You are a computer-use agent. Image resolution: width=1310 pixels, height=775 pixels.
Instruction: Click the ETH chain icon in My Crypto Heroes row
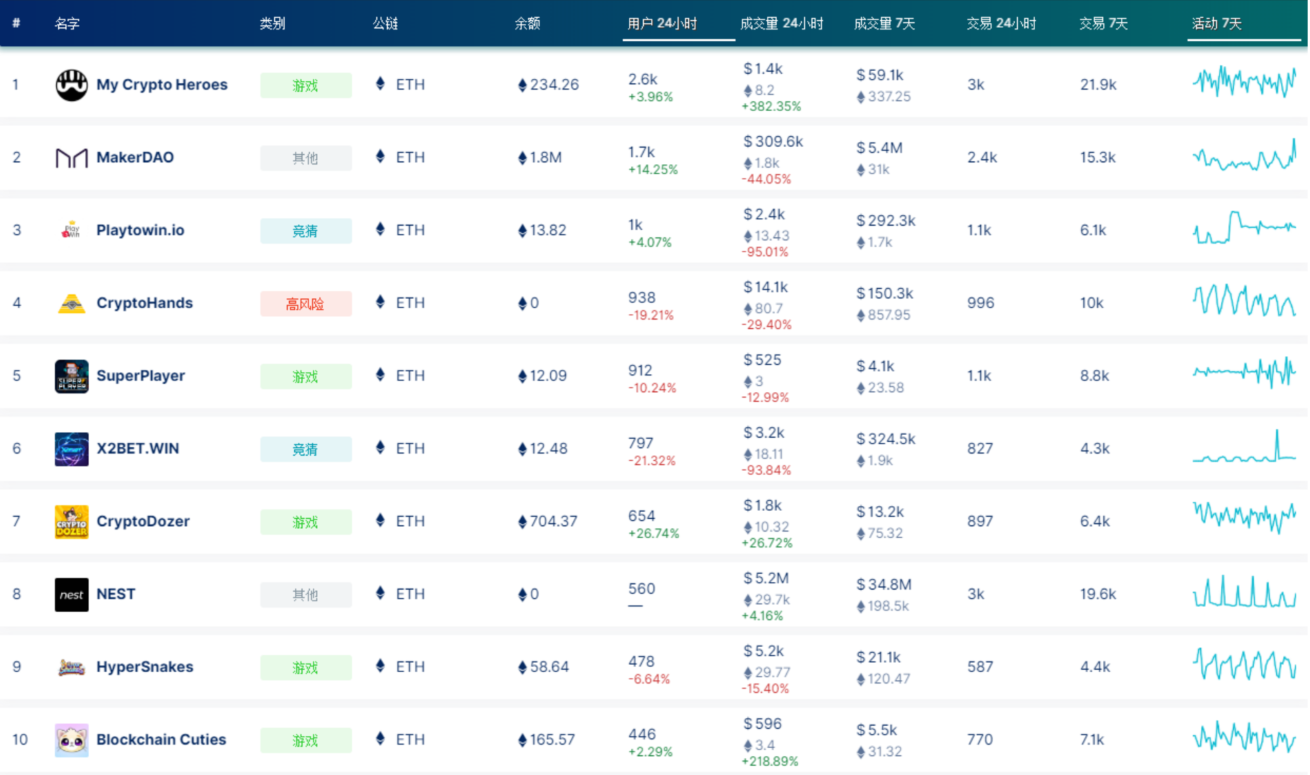pyautogui.click(x=380, y=84)
